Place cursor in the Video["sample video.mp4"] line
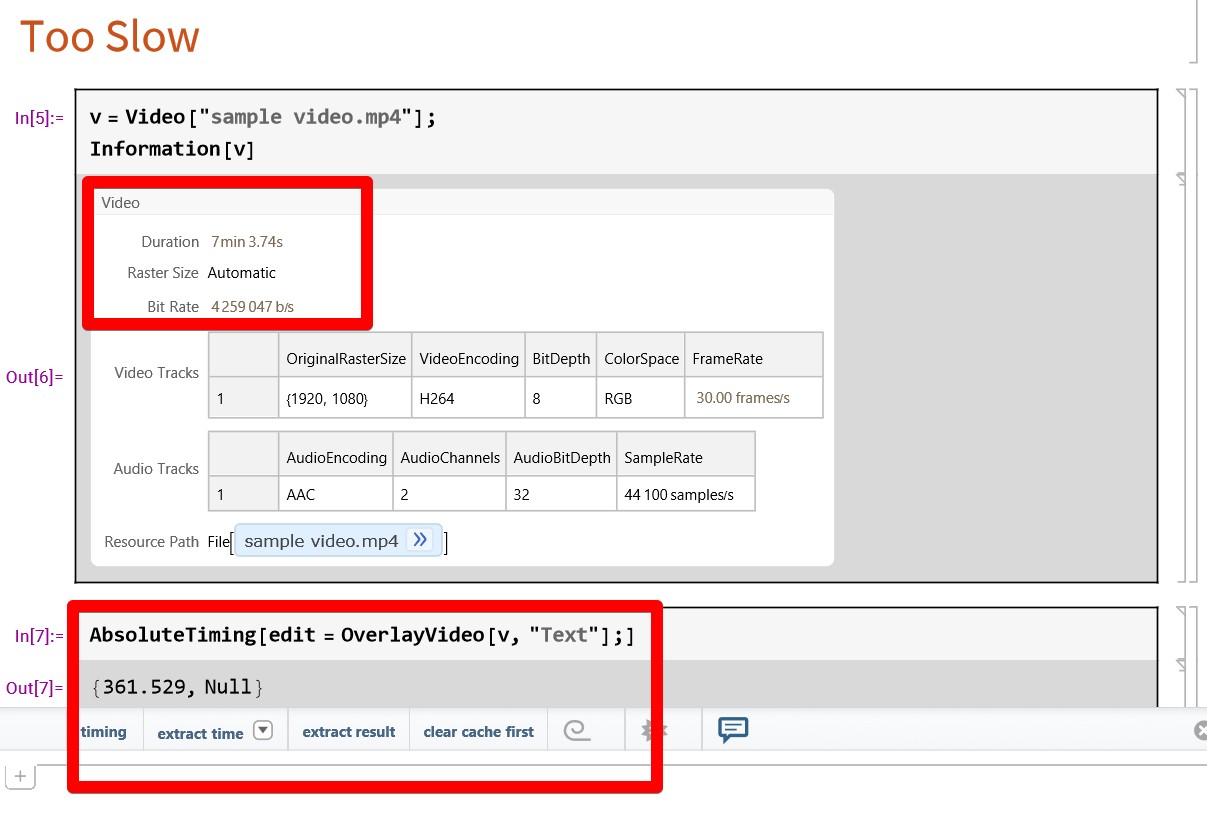 point(263,117)
